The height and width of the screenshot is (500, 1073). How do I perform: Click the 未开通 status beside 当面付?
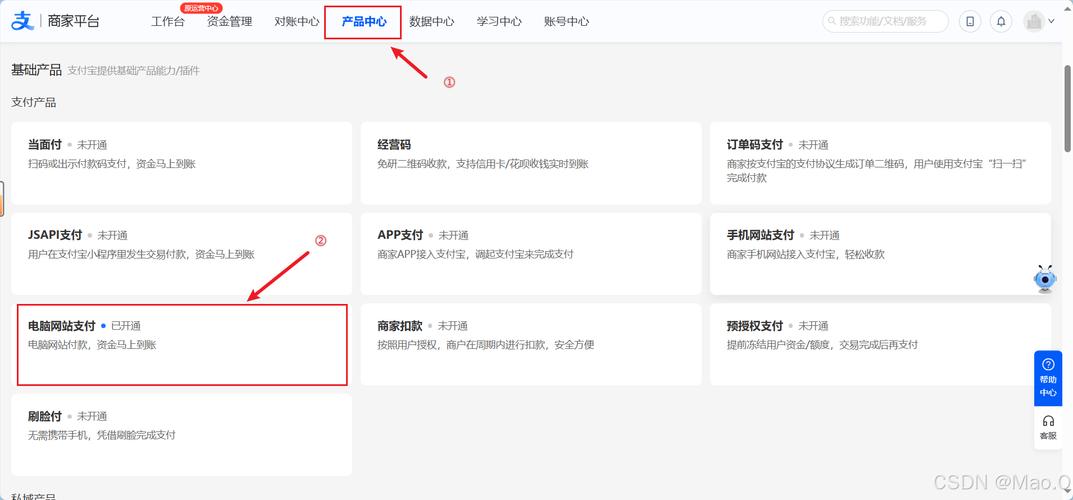point(92,145)
